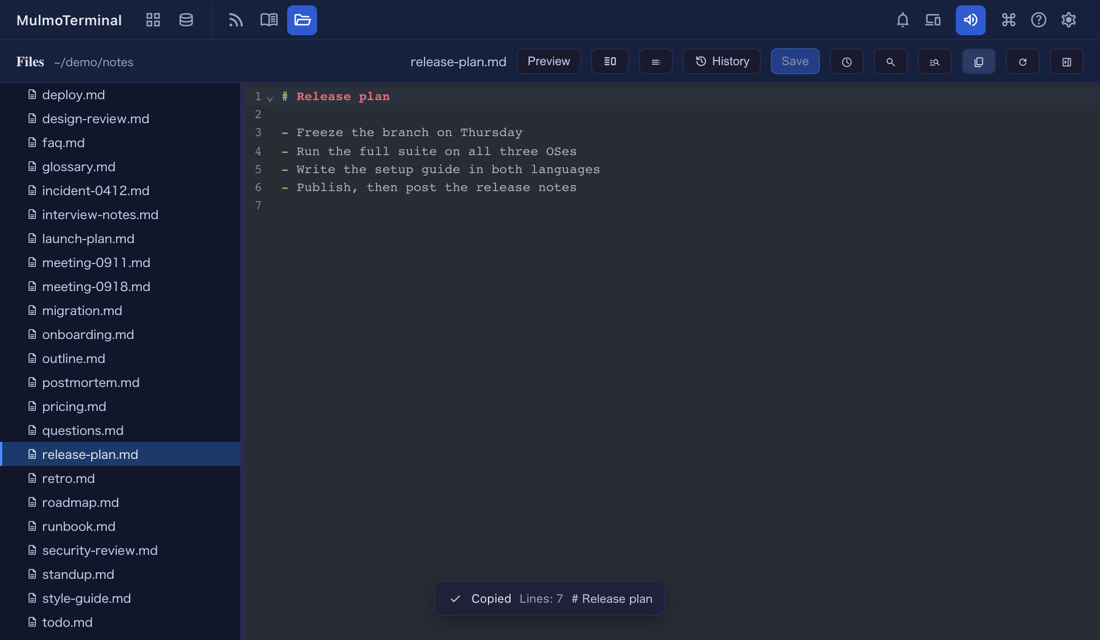Viewport: 1100px width, 640px height.
Task: Open todo.md
Action: (120, 622)
